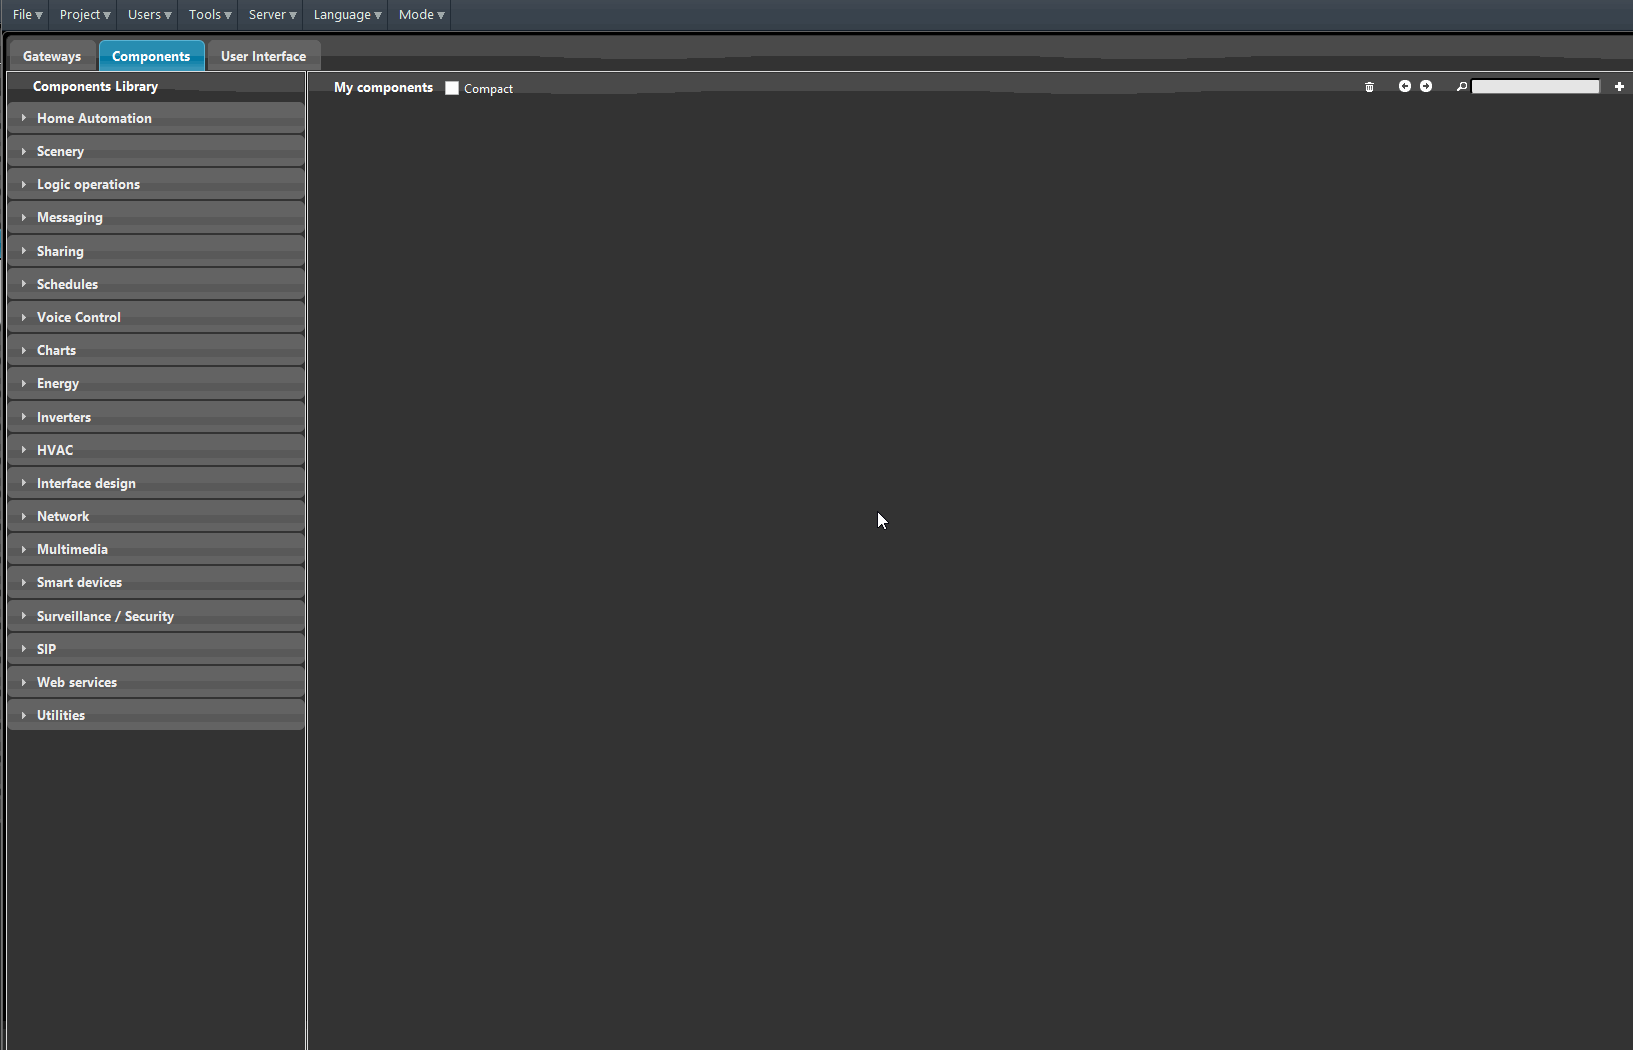This screenshot has width=1633, height=1050.
Task: Switch to the Gateways tab
Action: (52, 56)
